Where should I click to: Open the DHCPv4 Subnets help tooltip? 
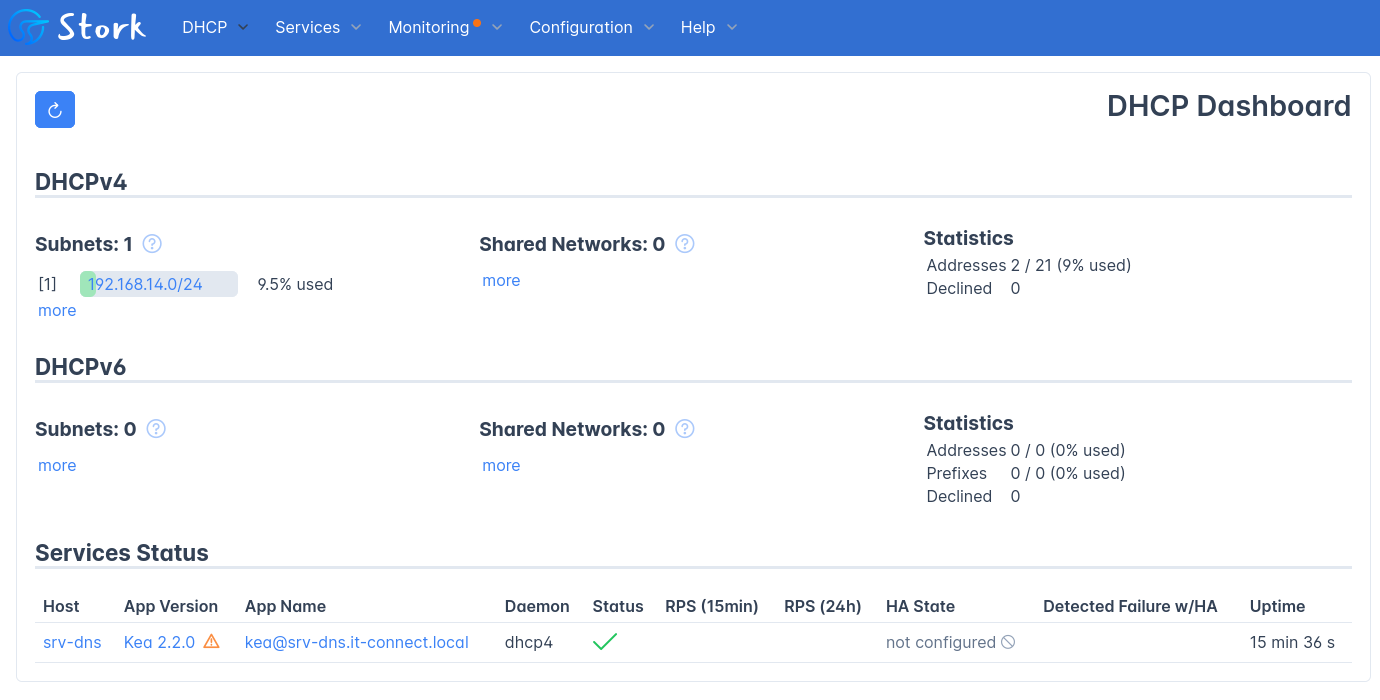tap(152, 243)
